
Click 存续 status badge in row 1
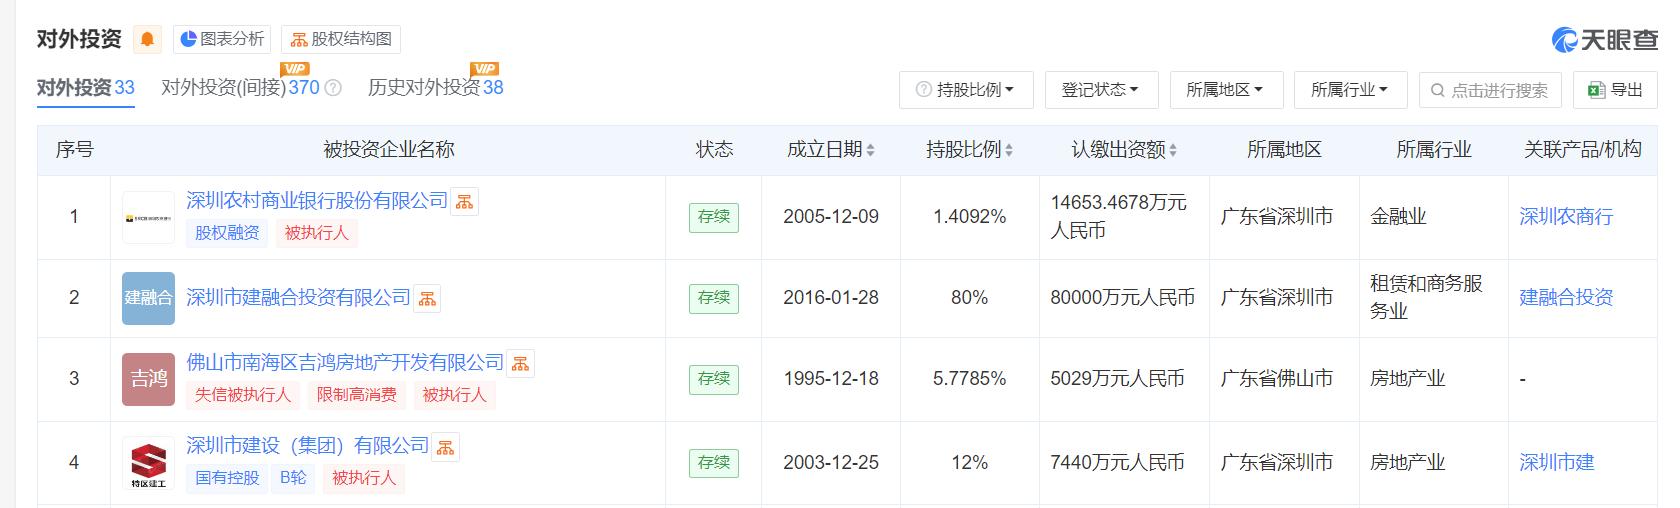(714, 216)
